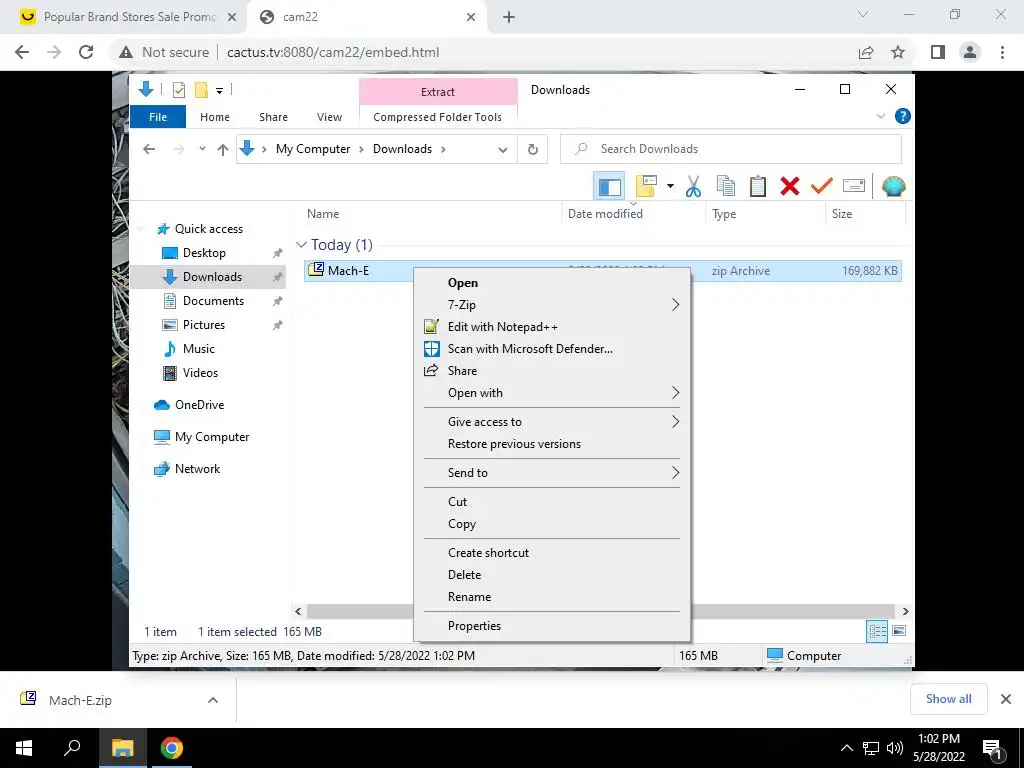Image resolution: width=1024 pixels, height=768 pixels.
Task: Open File Explorer from the taskbar
Action: [x=122, y=748]
